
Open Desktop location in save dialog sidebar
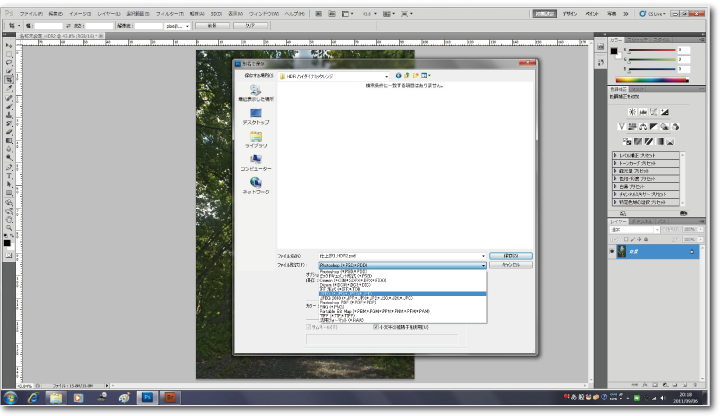coord(256,116)
